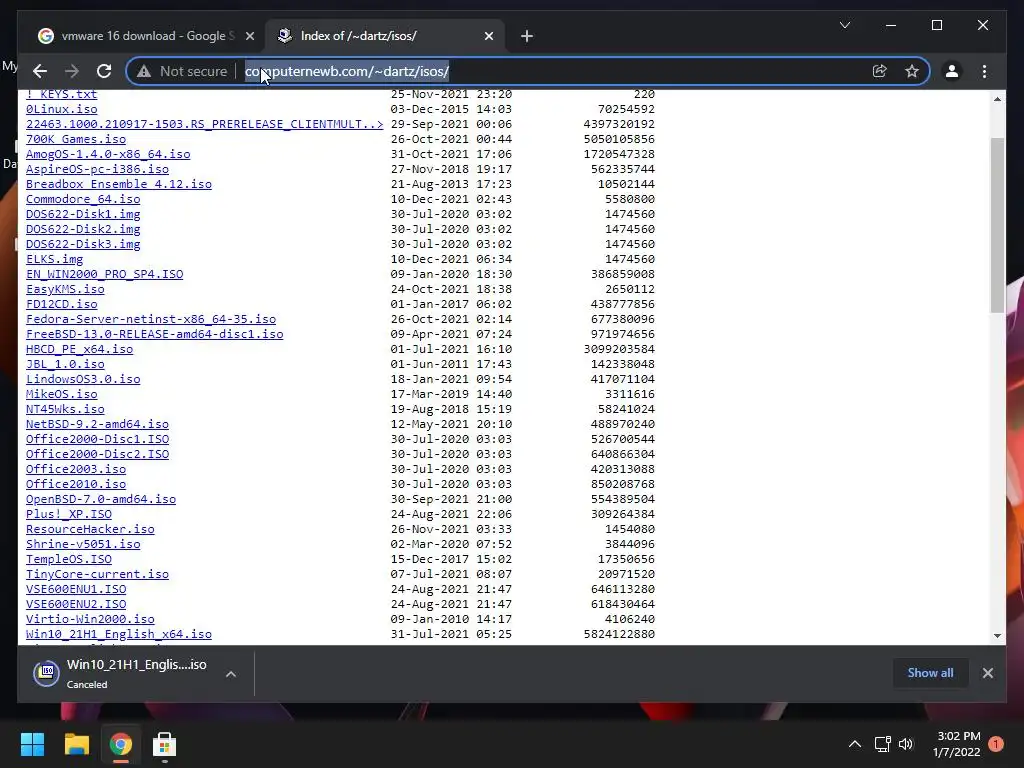The height and width of the screenshot is (768, 1024).
Task: Show all downloads
Action: 930,673
